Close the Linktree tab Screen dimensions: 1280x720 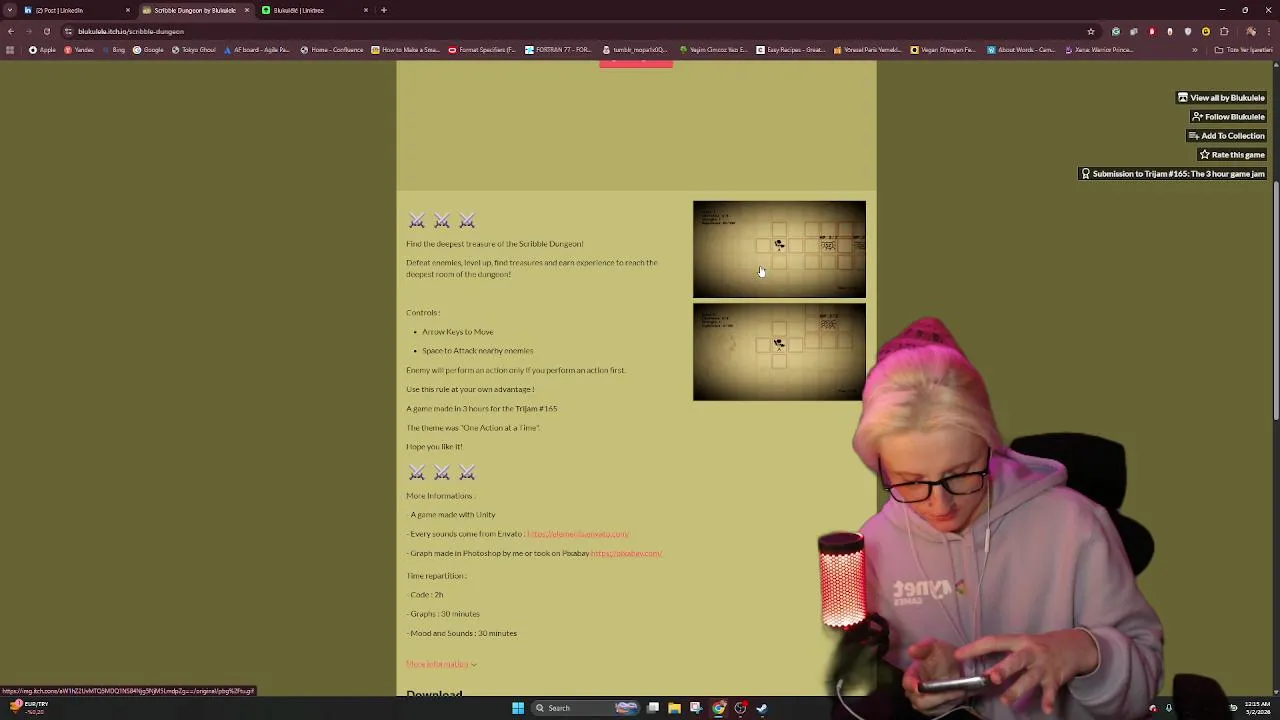[x=365, y=10]
